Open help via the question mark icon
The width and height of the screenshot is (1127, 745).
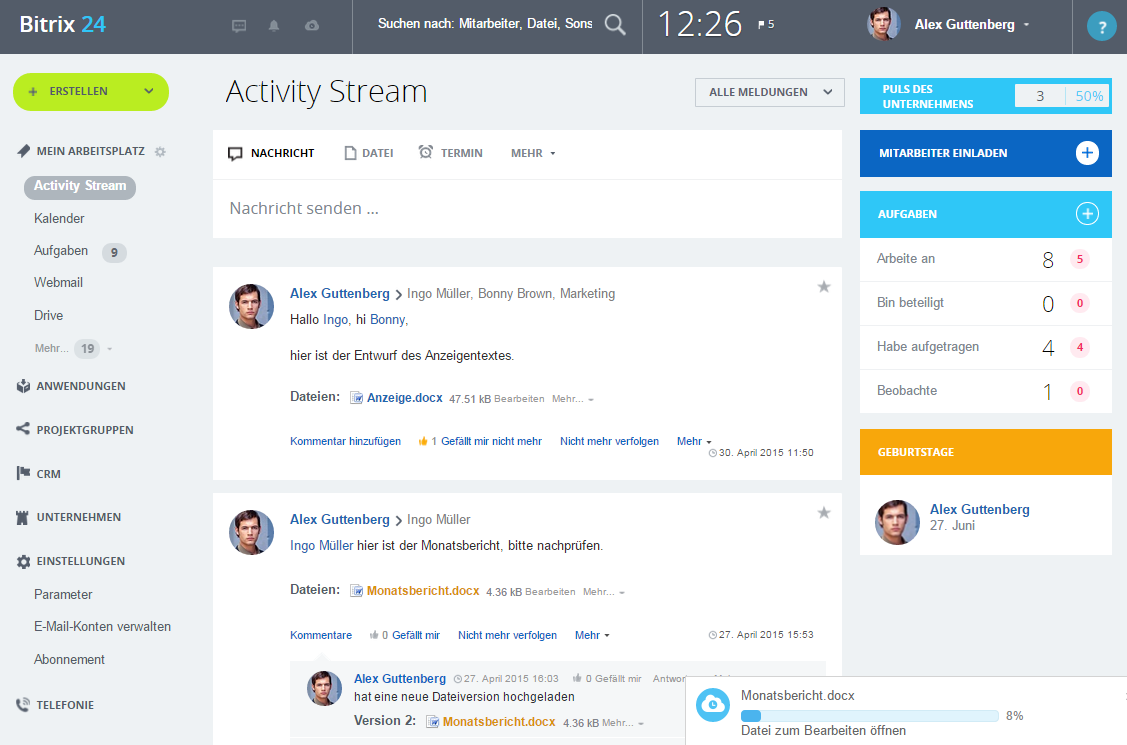pyautogui.click(x=1100, y=26)
